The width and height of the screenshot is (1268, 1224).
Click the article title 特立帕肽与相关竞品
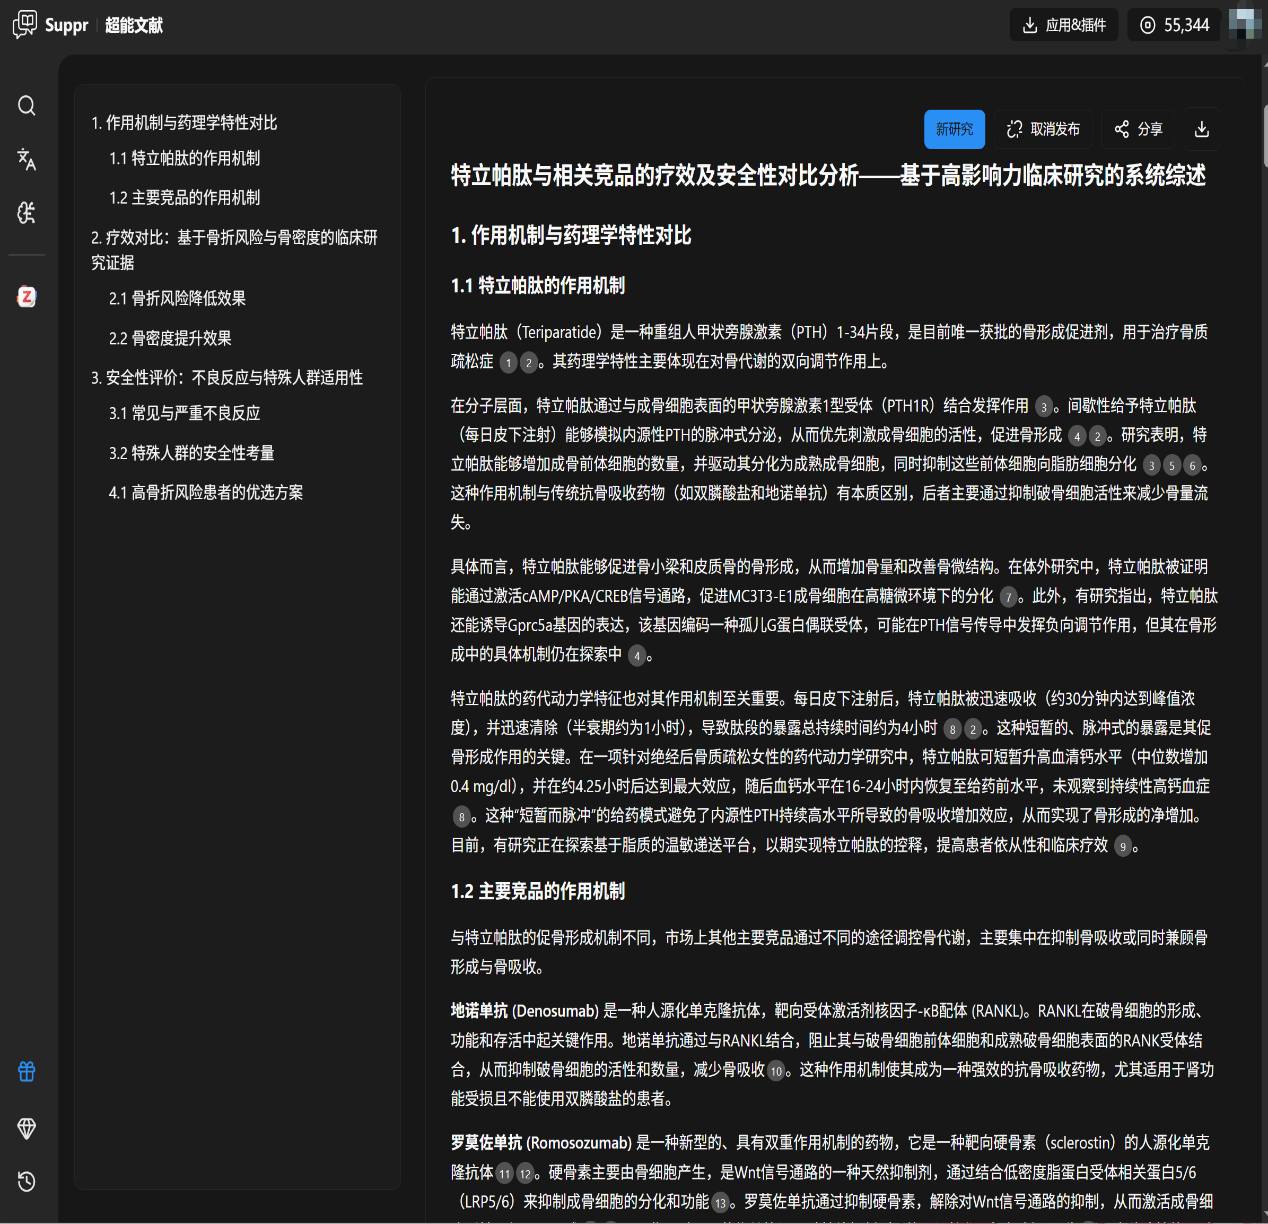[828, 176]
